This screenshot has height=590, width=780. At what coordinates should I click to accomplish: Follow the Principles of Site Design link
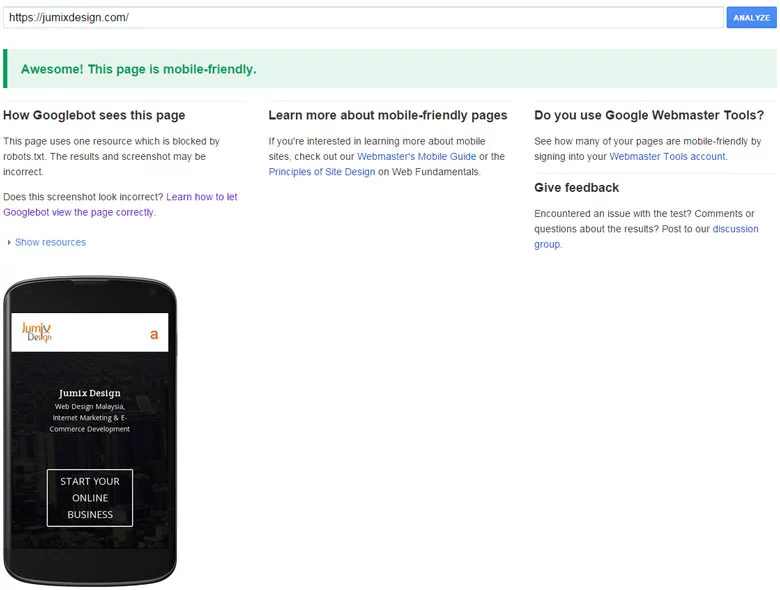pyautogui.click(x=322, y=172)
